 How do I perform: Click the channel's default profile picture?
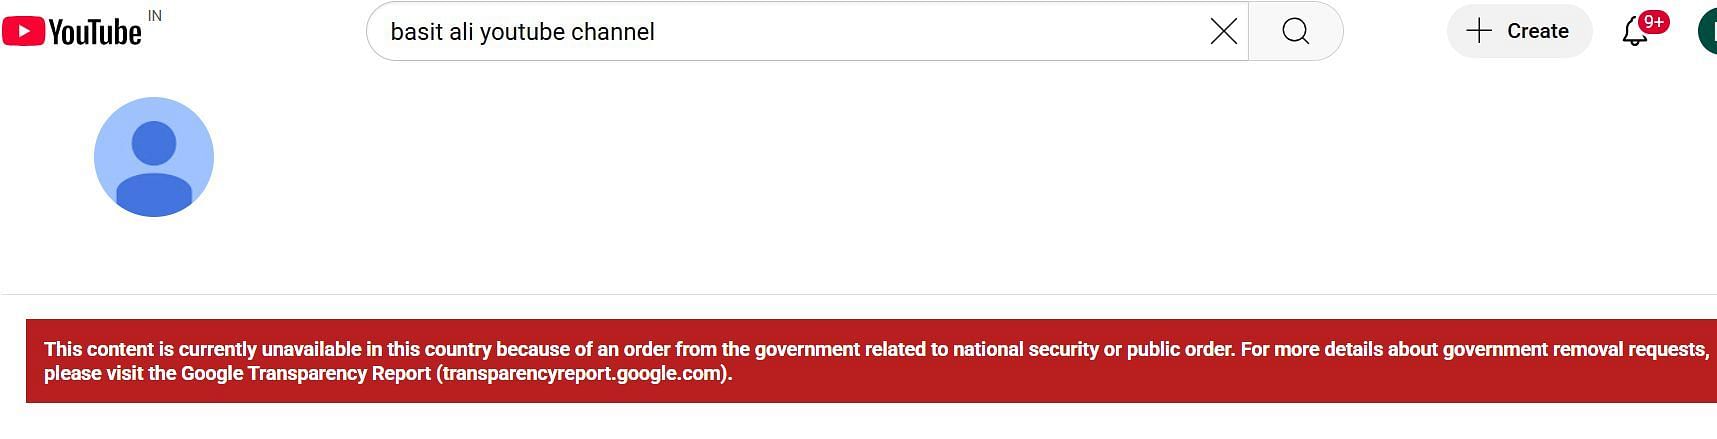click(154, 157)
